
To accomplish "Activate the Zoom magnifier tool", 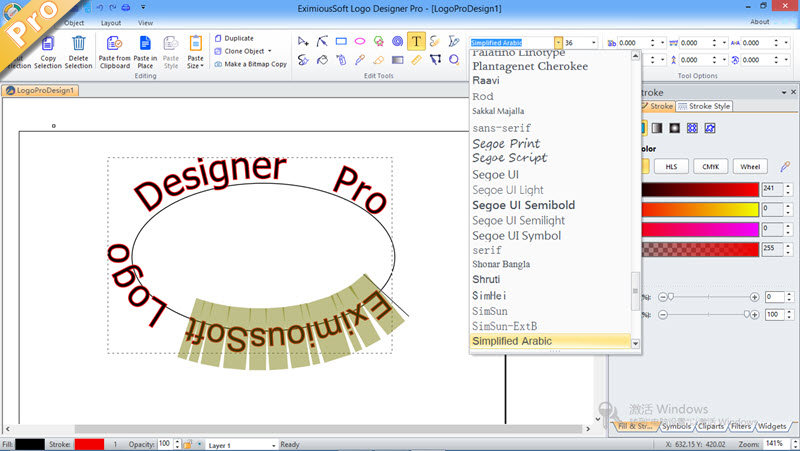I will 454,60.
